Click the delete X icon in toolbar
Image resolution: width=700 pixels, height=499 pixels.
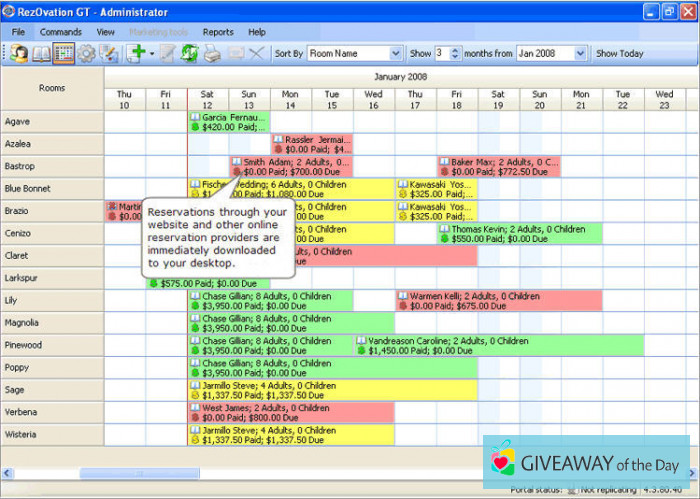click(256, 54)
